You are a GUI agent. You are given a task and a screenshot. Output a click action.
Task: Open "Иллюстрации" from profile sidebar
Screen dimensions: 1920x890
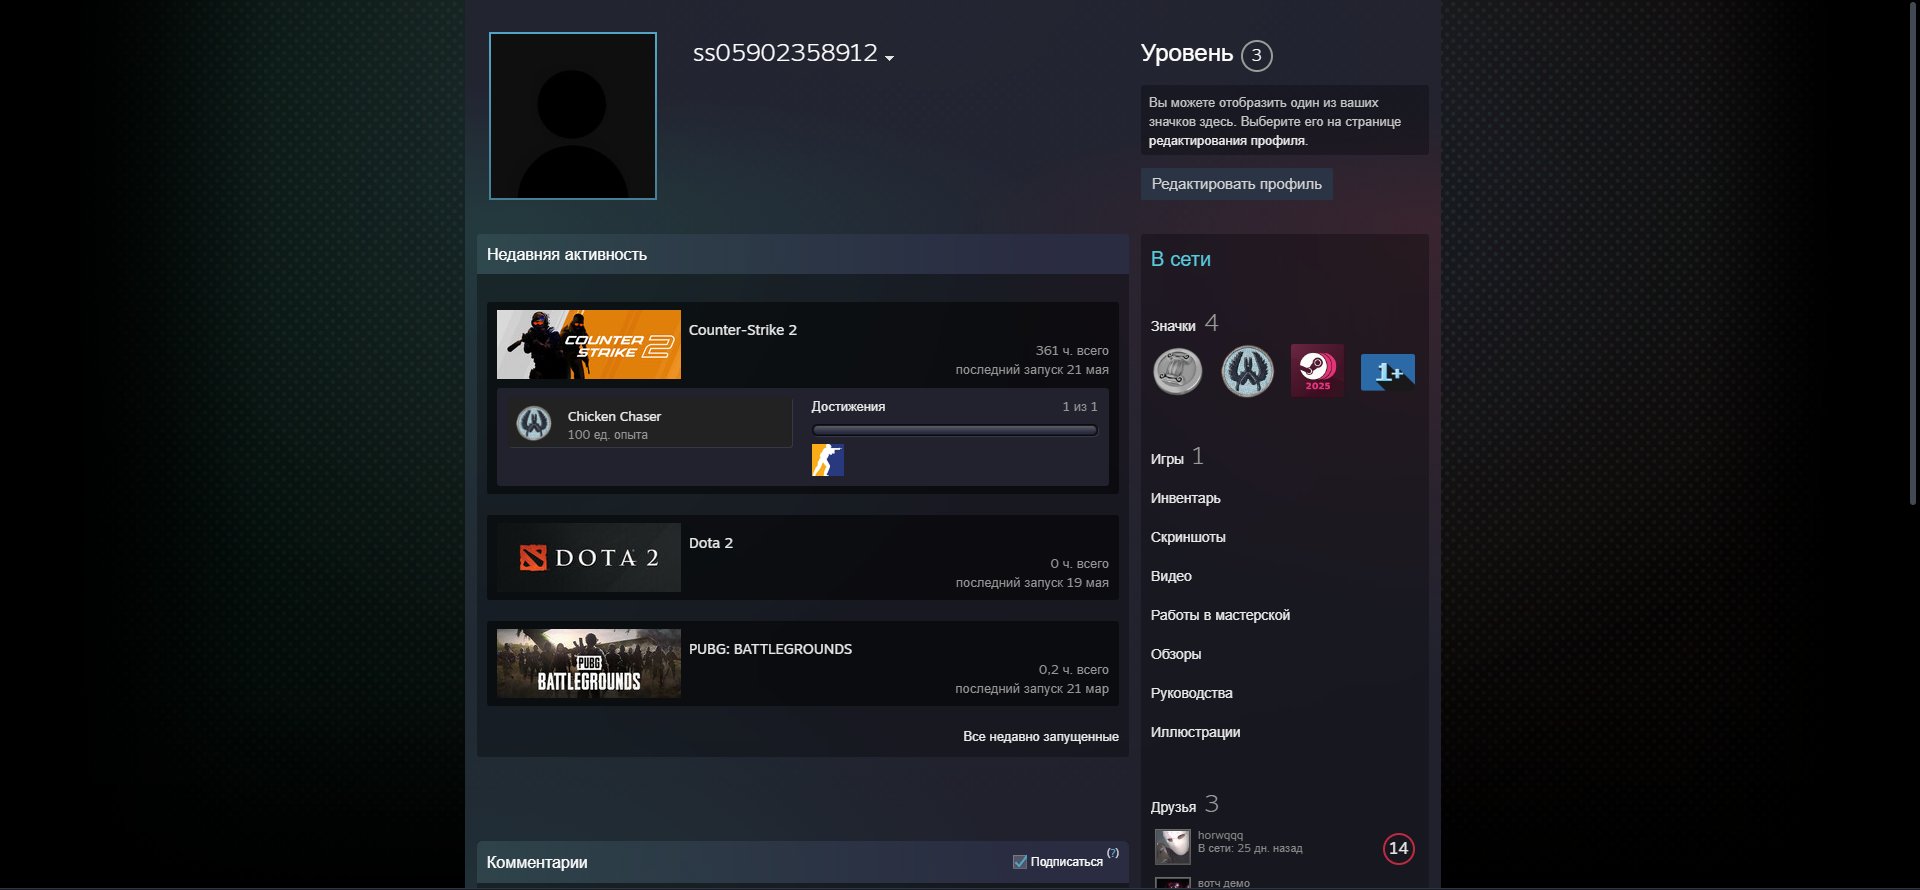coord(1195,732)
